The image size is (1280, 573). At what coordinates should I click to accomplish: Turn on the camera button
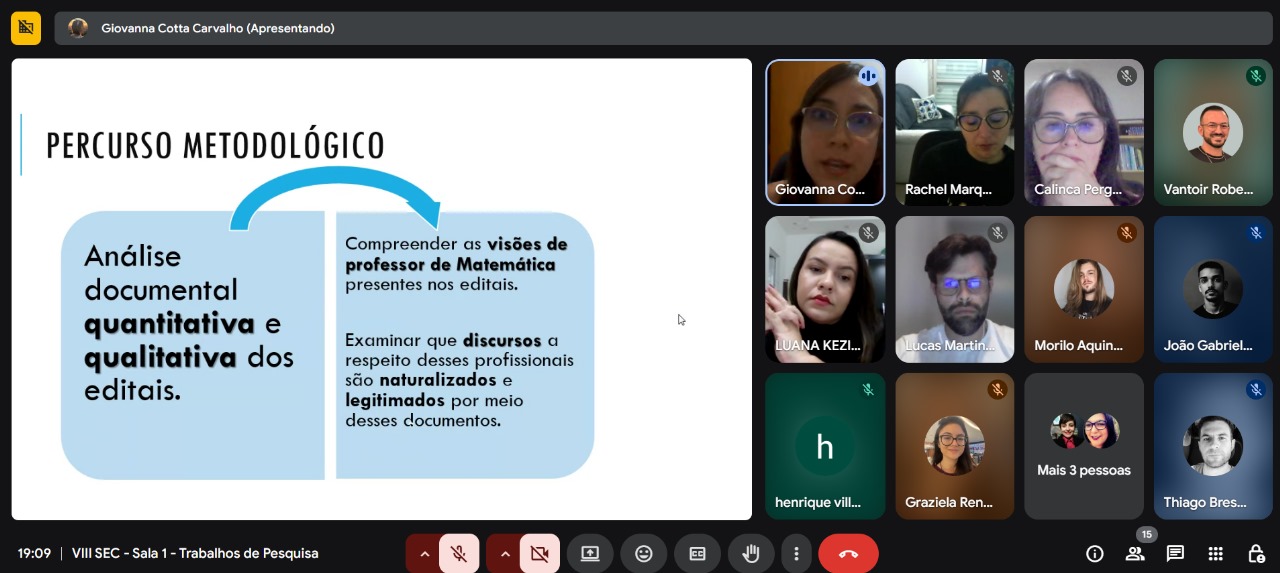click(x=540, y=553)
